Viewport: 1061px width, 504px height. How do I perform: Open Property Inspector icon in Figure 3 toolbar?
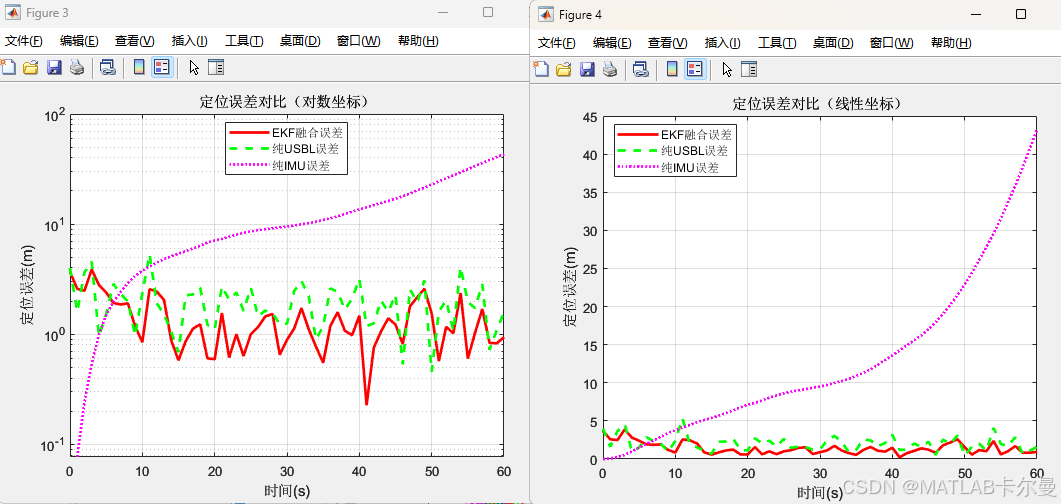[216, 67]
